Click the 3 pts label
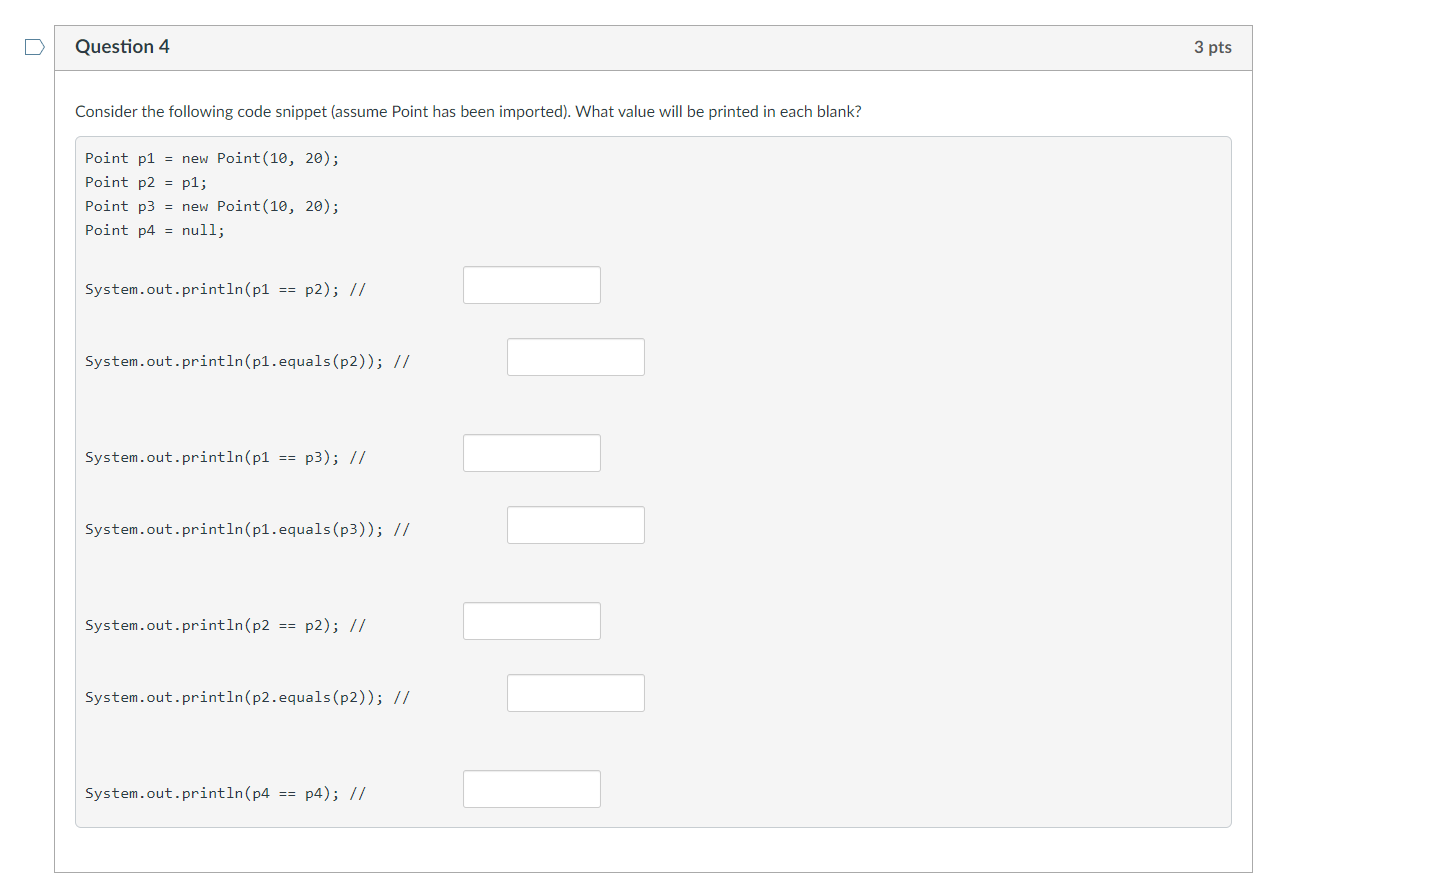 (1212, 47)
